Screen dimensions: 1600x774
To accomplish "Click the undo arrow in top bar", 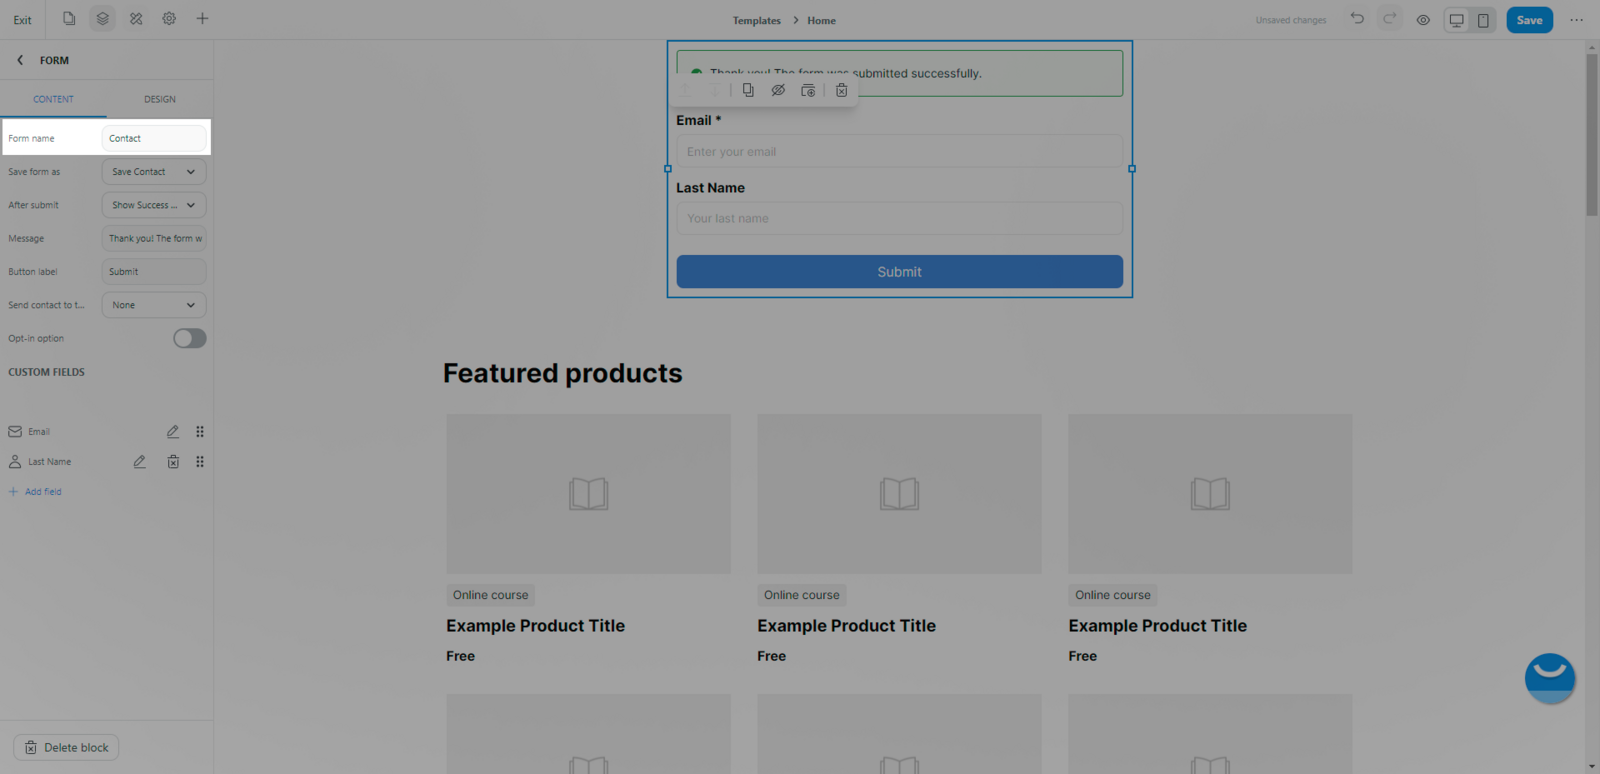I will 1357,19.
